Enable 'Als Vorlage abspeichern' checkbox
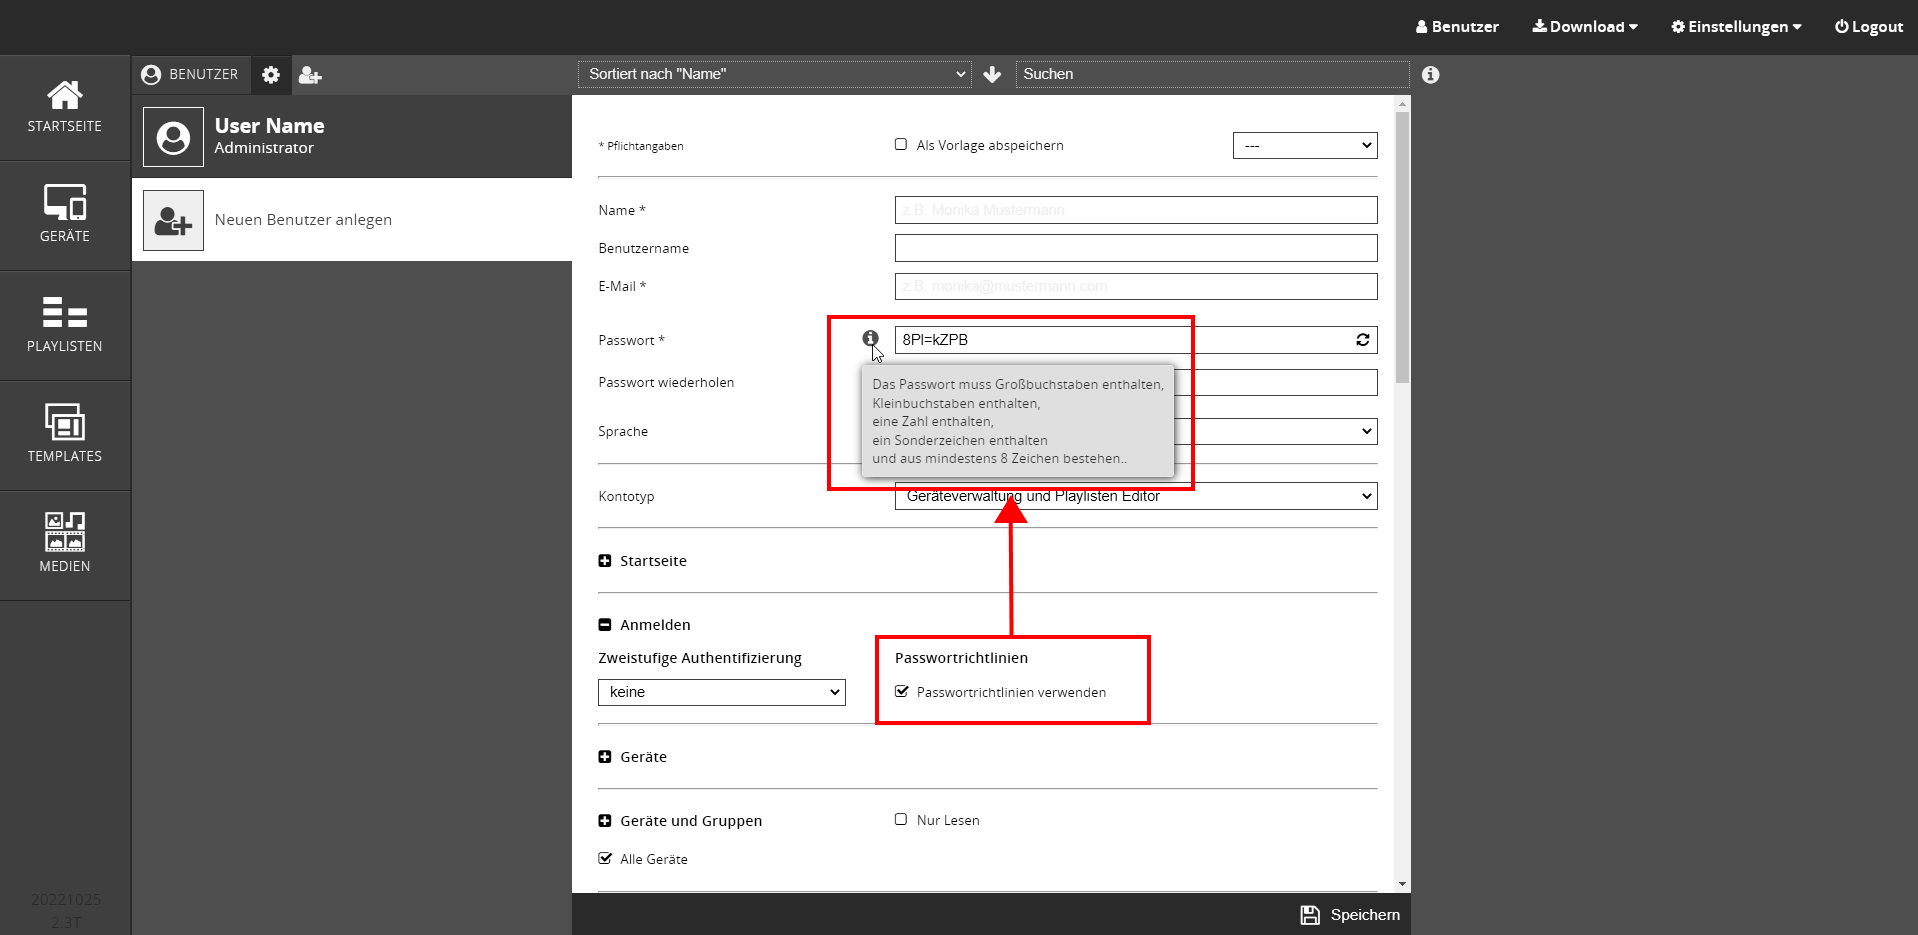This screenshot has height=935, width=1918. [901, 145]
